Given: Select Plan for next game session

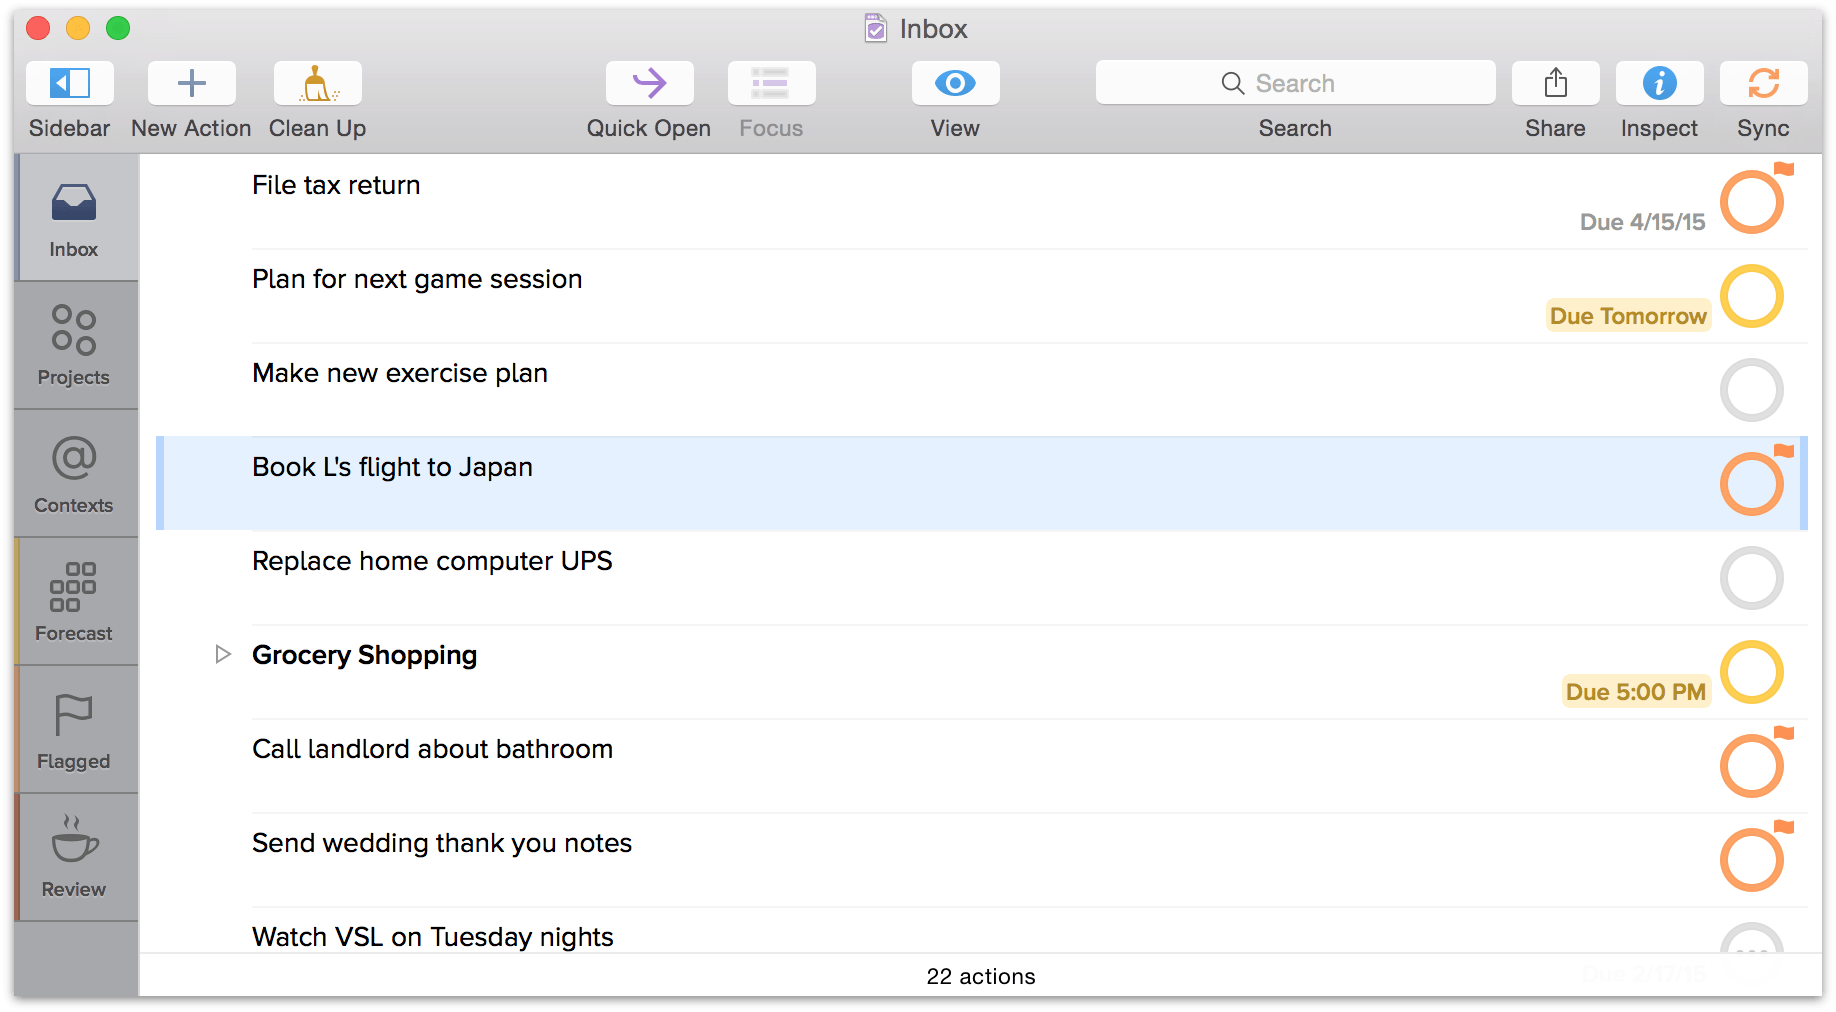Looking at the screenshot, I should [x=417, y=279].
